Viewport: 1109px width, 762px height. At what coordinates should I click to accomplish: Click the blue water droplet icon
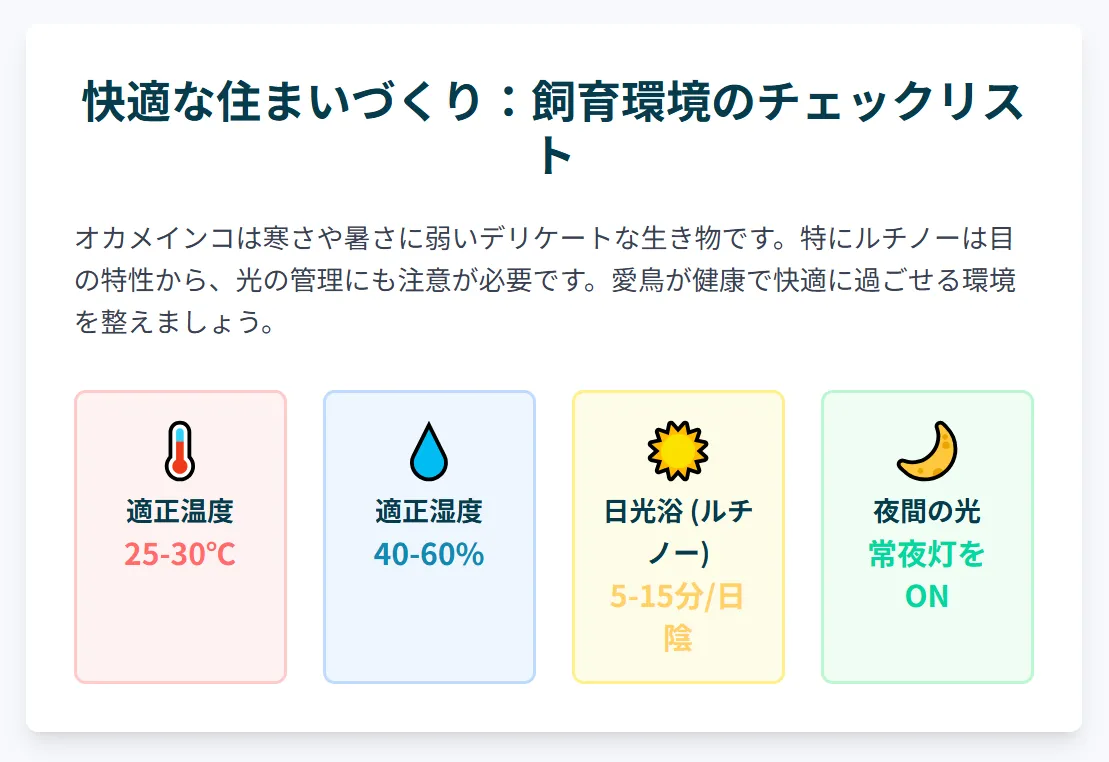pyautogui.click(x=429, y=451)
